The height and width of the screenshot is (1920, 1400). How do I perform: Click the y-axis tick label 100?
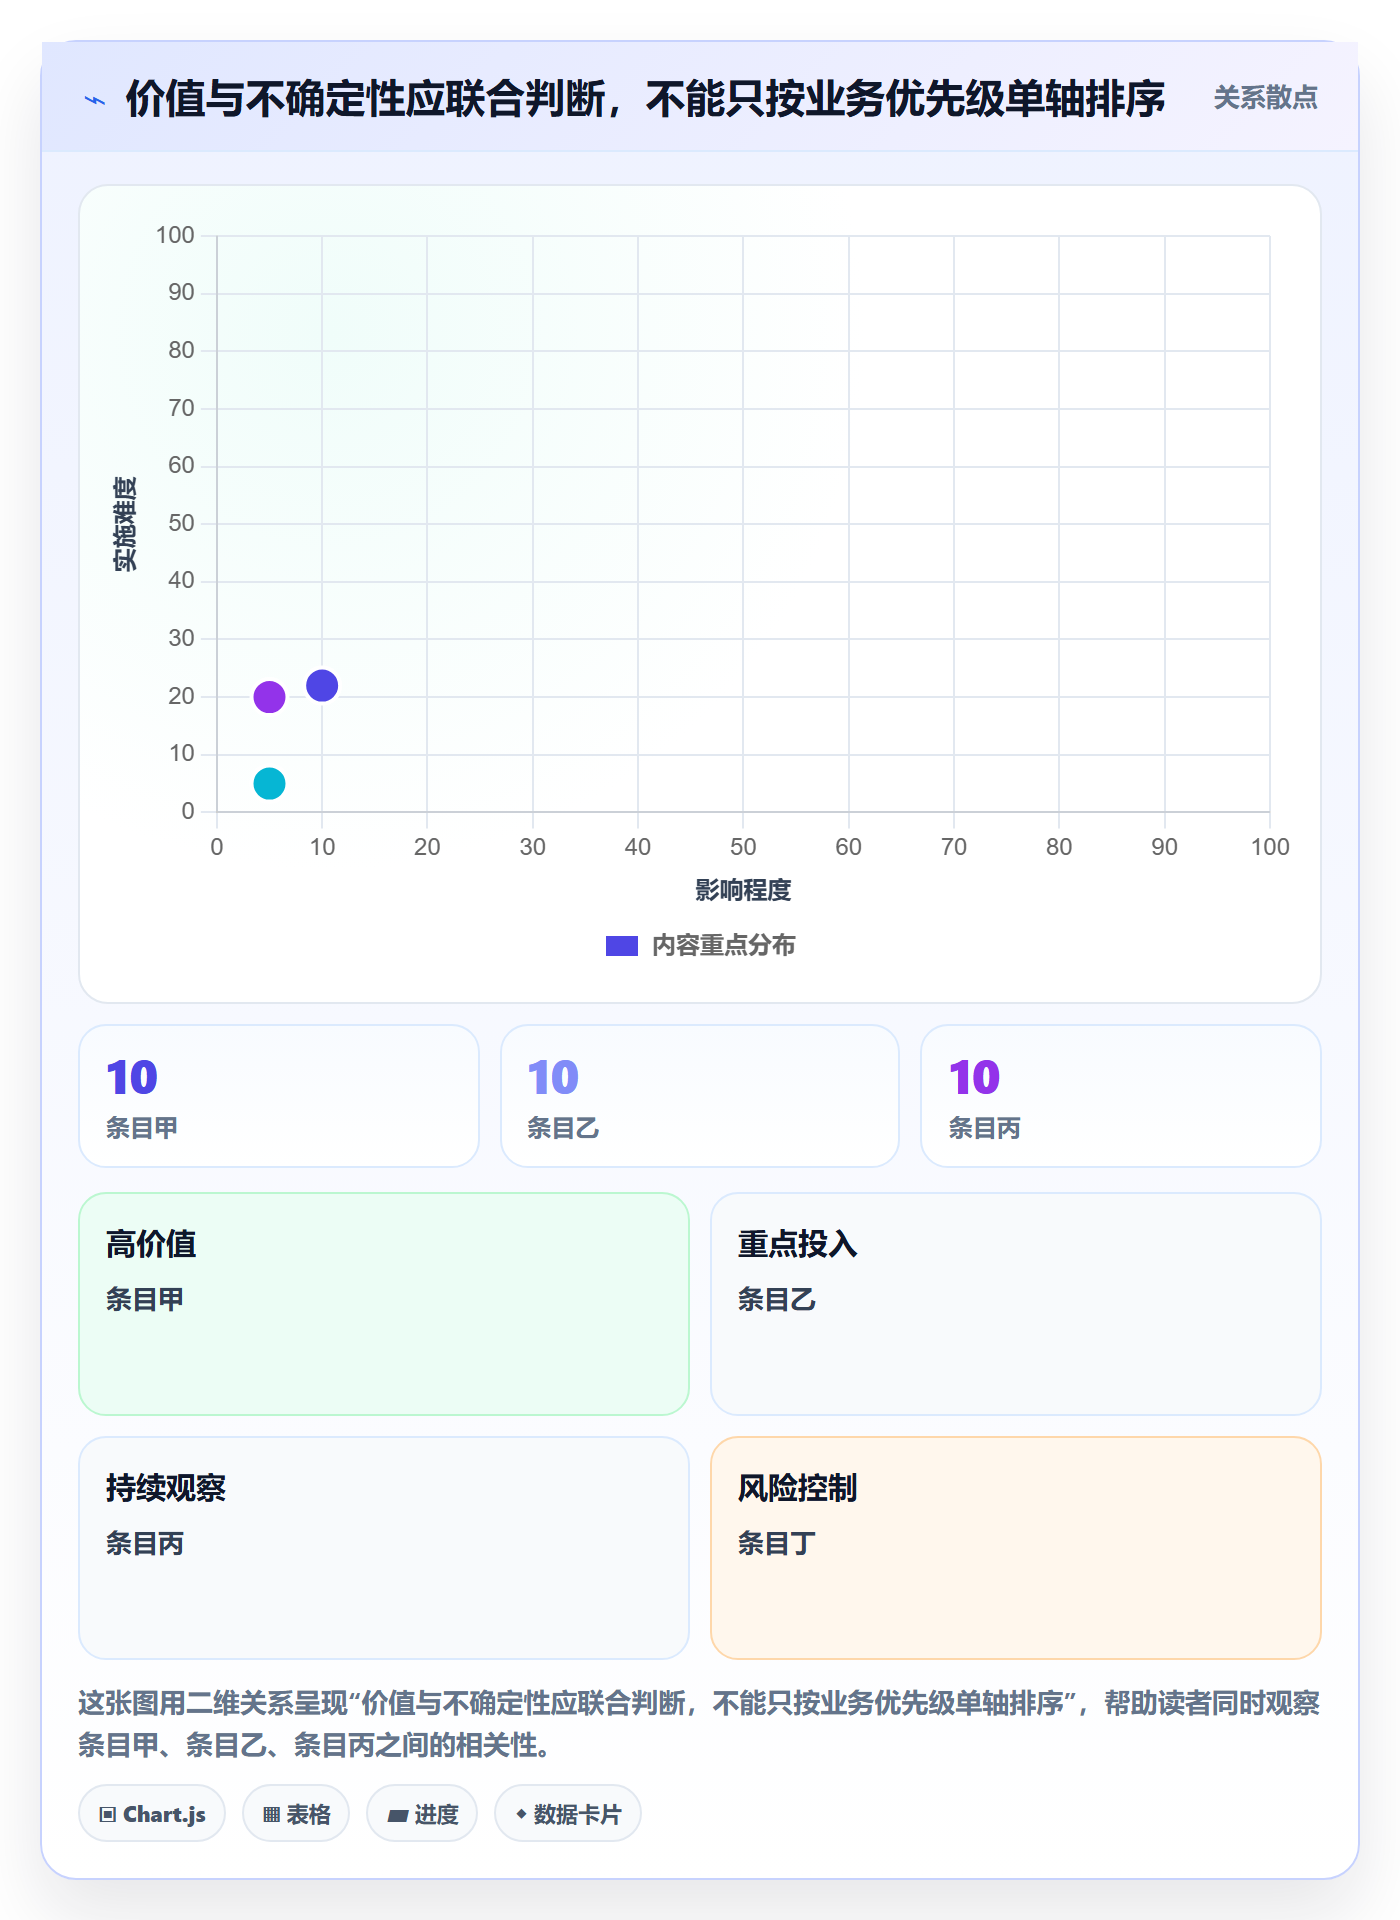tap(175, 235)
